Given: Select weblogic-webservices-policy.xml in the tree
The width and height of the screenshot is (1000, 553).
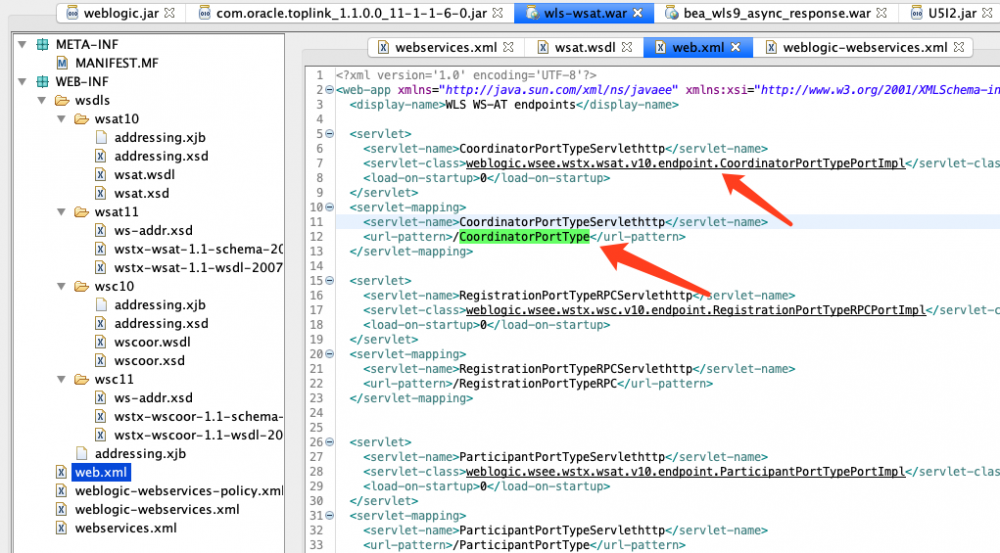Looking at the screenshot, I should [179, 490].
